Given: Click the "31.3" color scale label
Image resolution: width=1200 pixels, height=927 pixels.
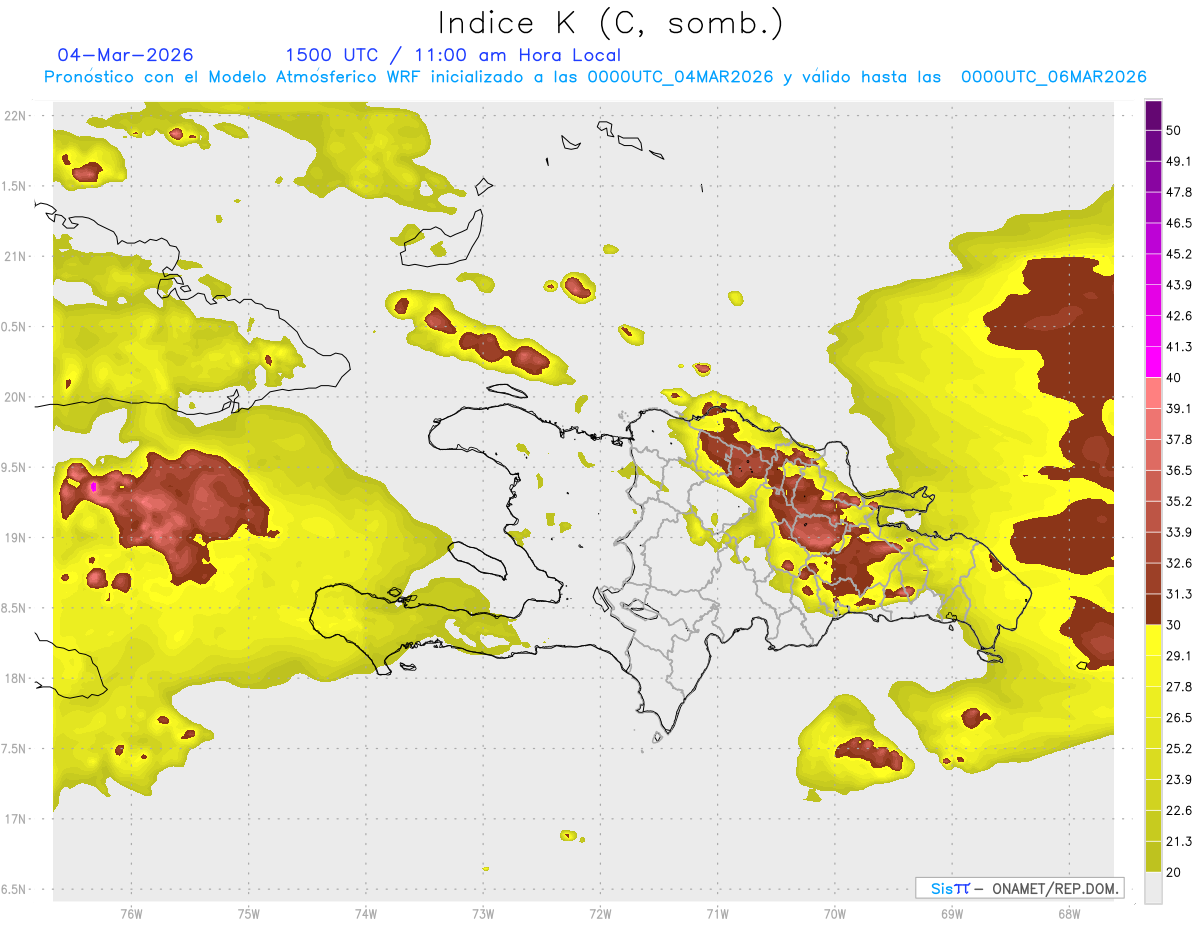Looking at the screenshot, I should pyautogui.click(x=1179, y=594).
